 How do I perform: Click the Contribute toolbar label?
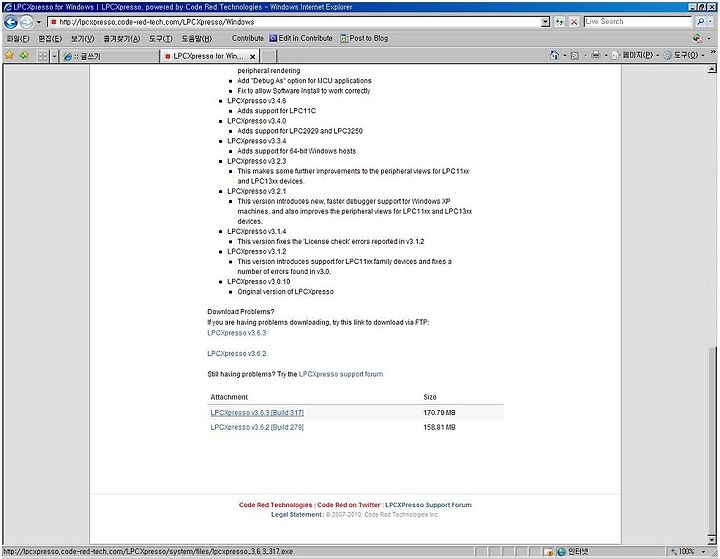tap(248, 38)
